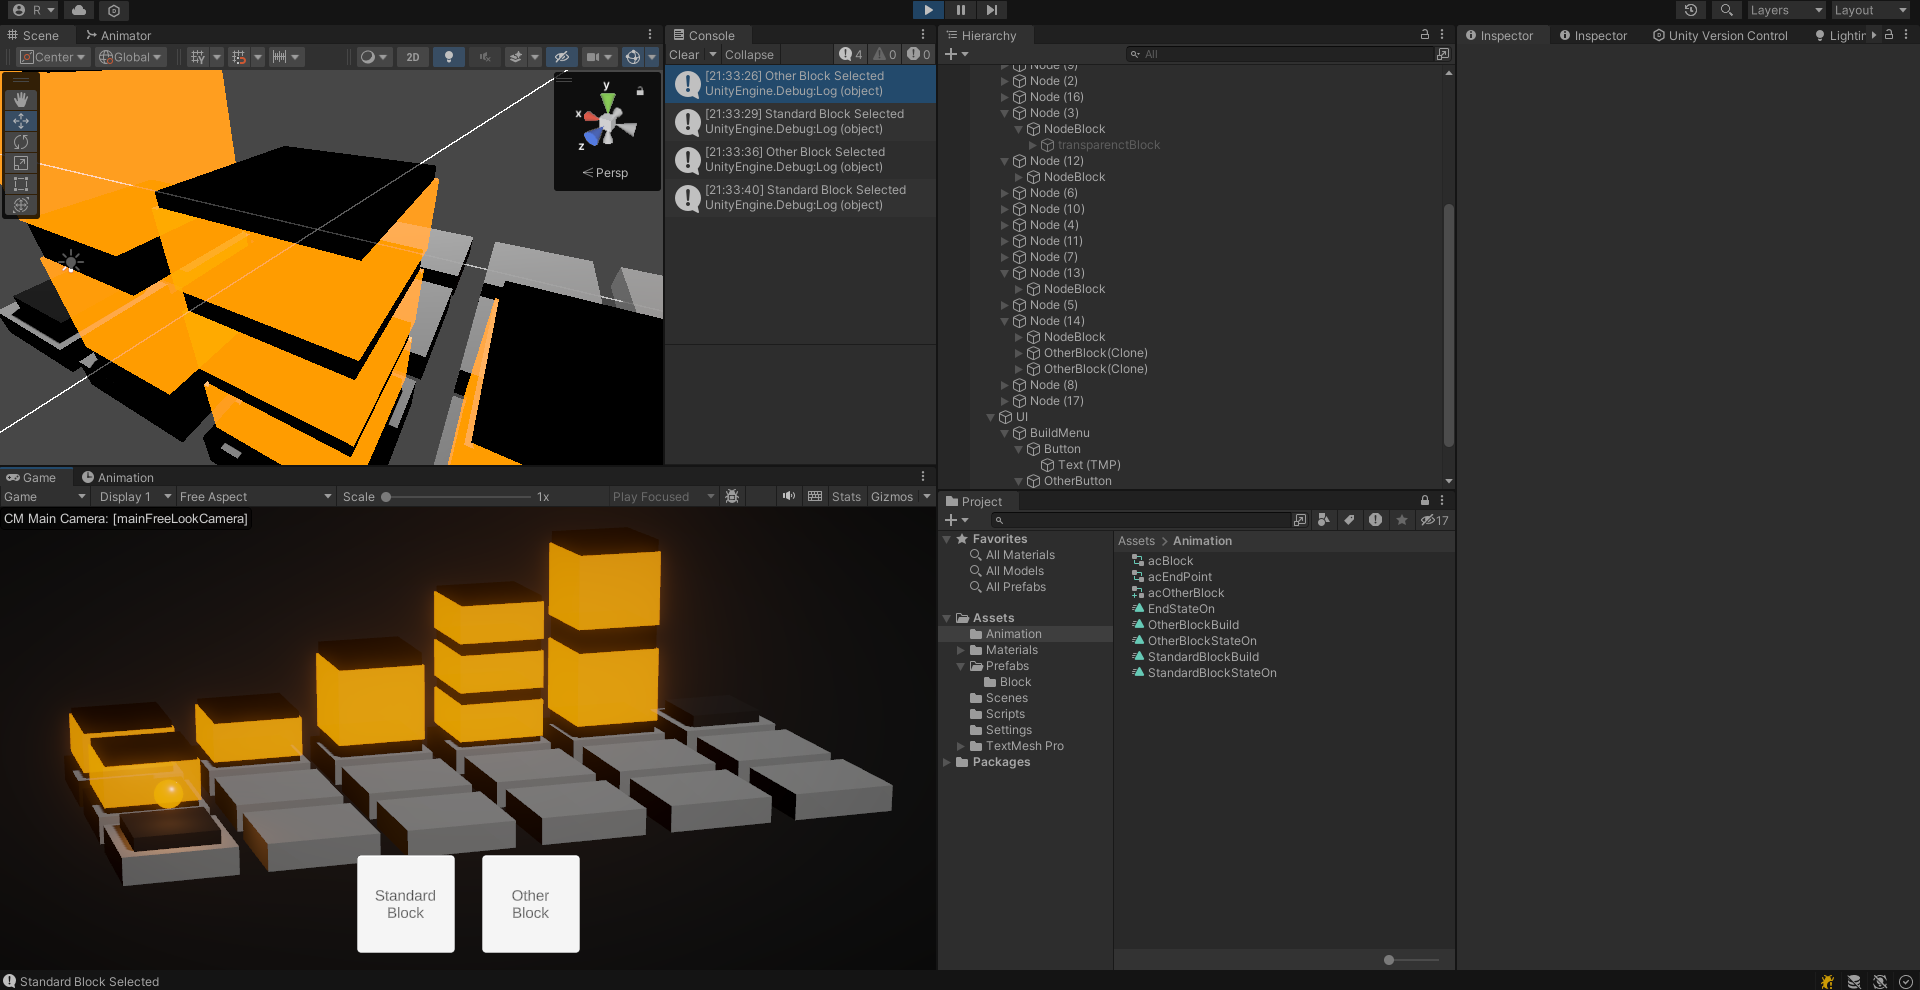
Task: Toggle hidden packages visibility showing 17
Action: coord(1434,520)
